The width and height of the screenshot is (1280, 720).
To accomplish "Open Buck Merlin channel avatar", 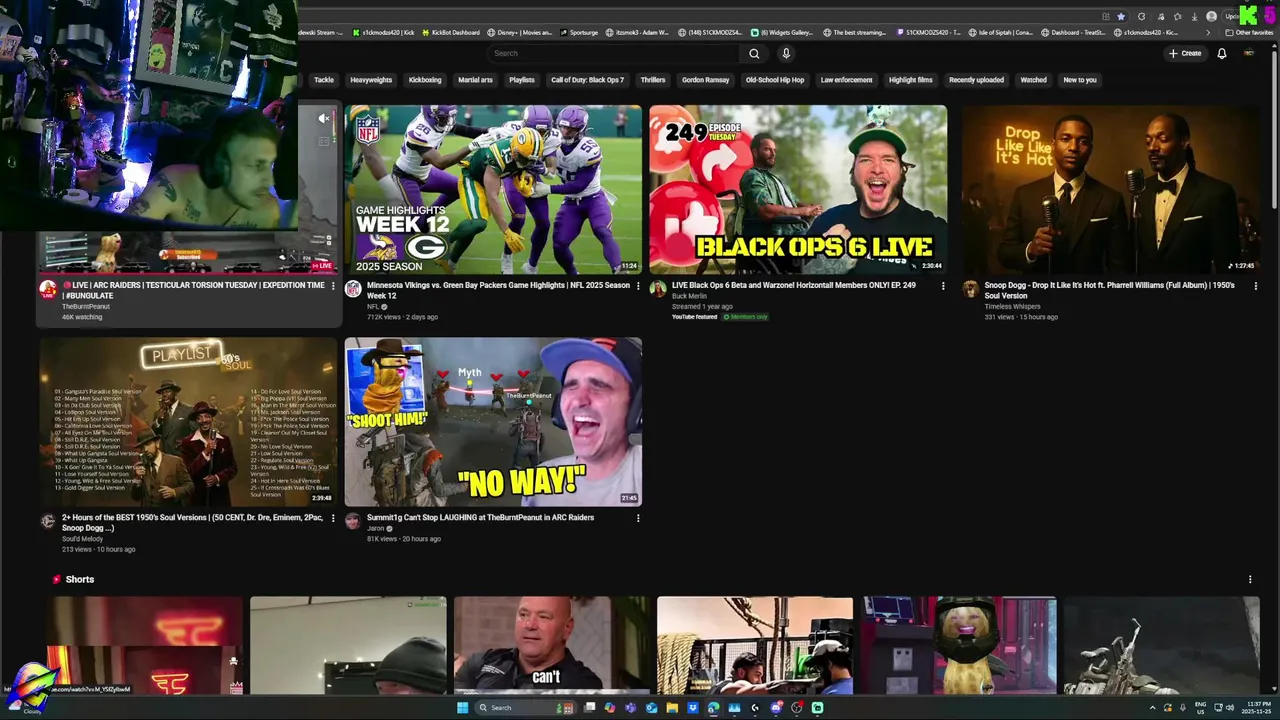I will pos(658,288).
